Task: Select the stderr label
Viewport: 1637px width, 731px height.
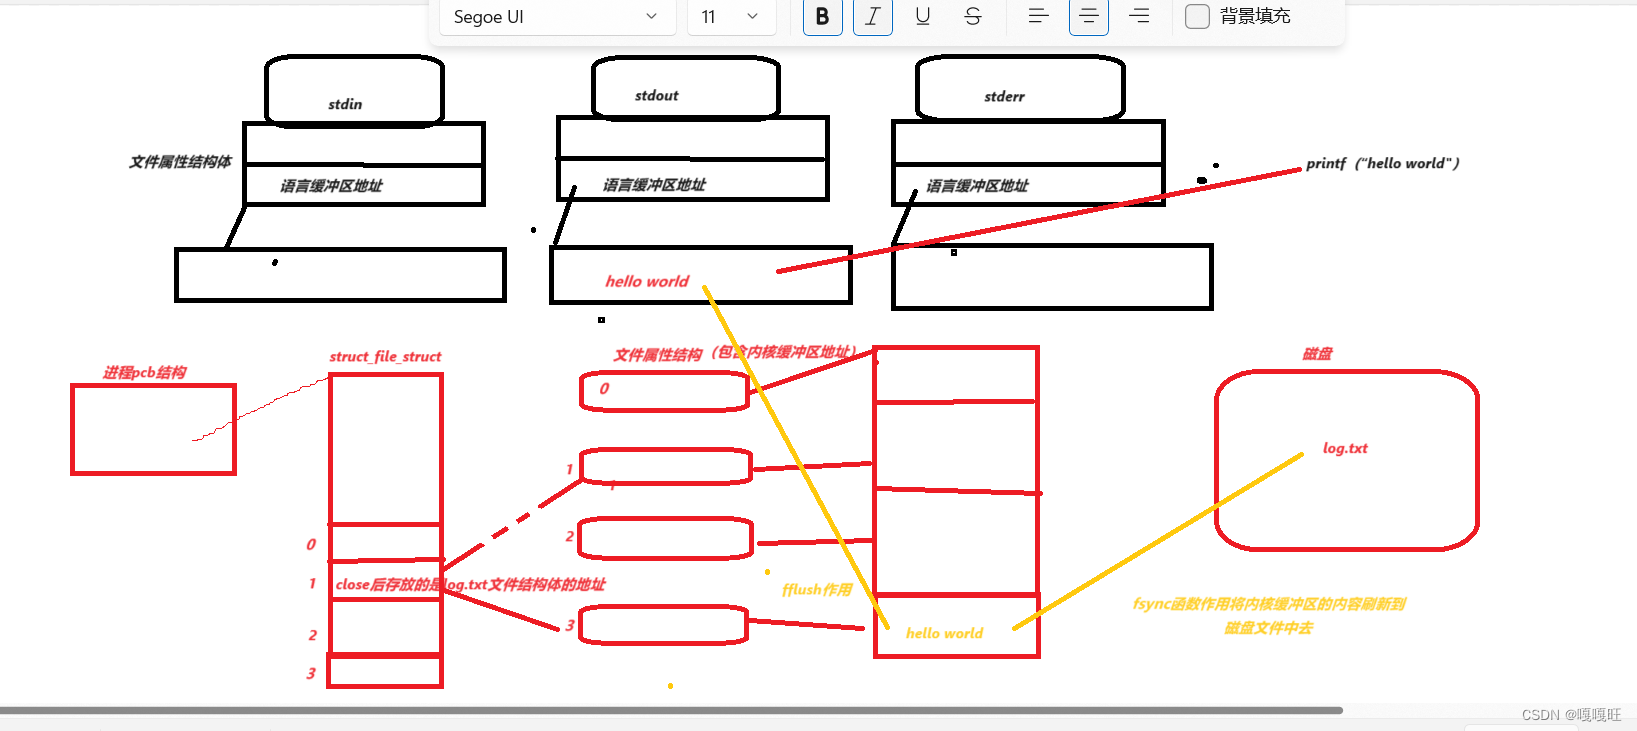Action: pyautogui.click(x=1004, y=97)
